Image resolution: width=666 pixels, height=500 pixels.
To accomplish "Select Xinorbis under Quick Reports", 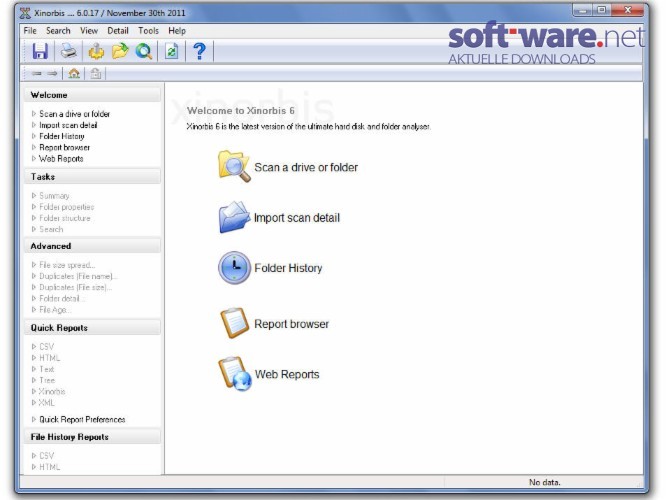I will [52, 391].
